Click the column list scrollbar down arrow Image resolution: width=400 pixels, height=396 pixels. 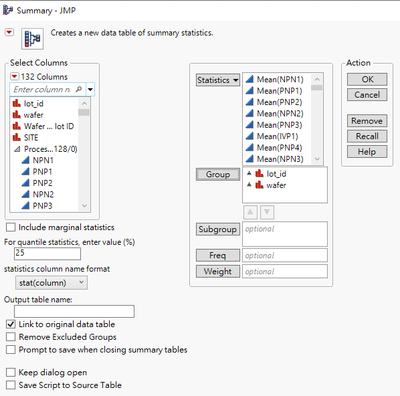tap(84, 206)
